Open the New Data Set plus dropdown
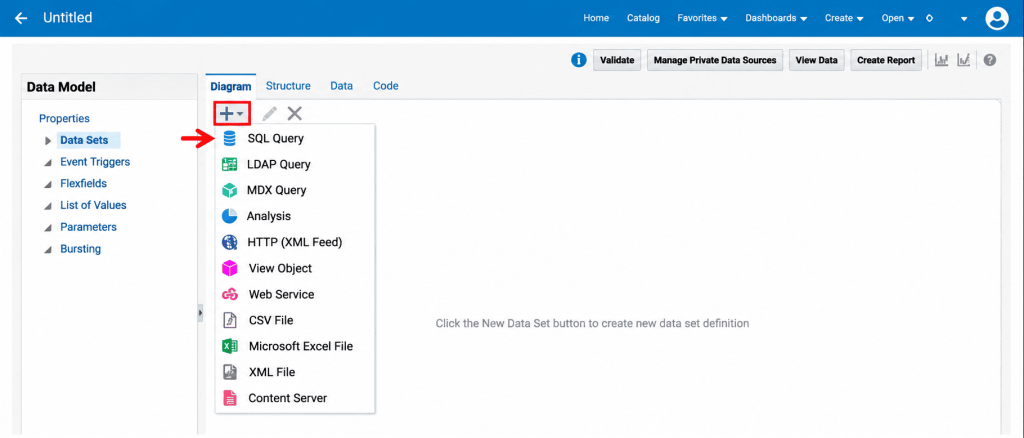 [232, 114]
